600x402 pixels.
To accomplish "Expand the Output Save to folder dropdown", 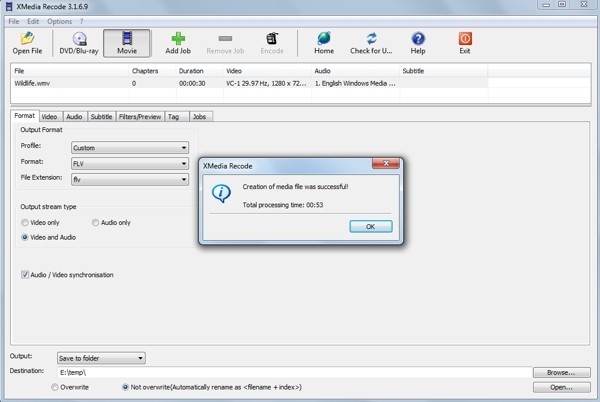I will tap(101, 358).
